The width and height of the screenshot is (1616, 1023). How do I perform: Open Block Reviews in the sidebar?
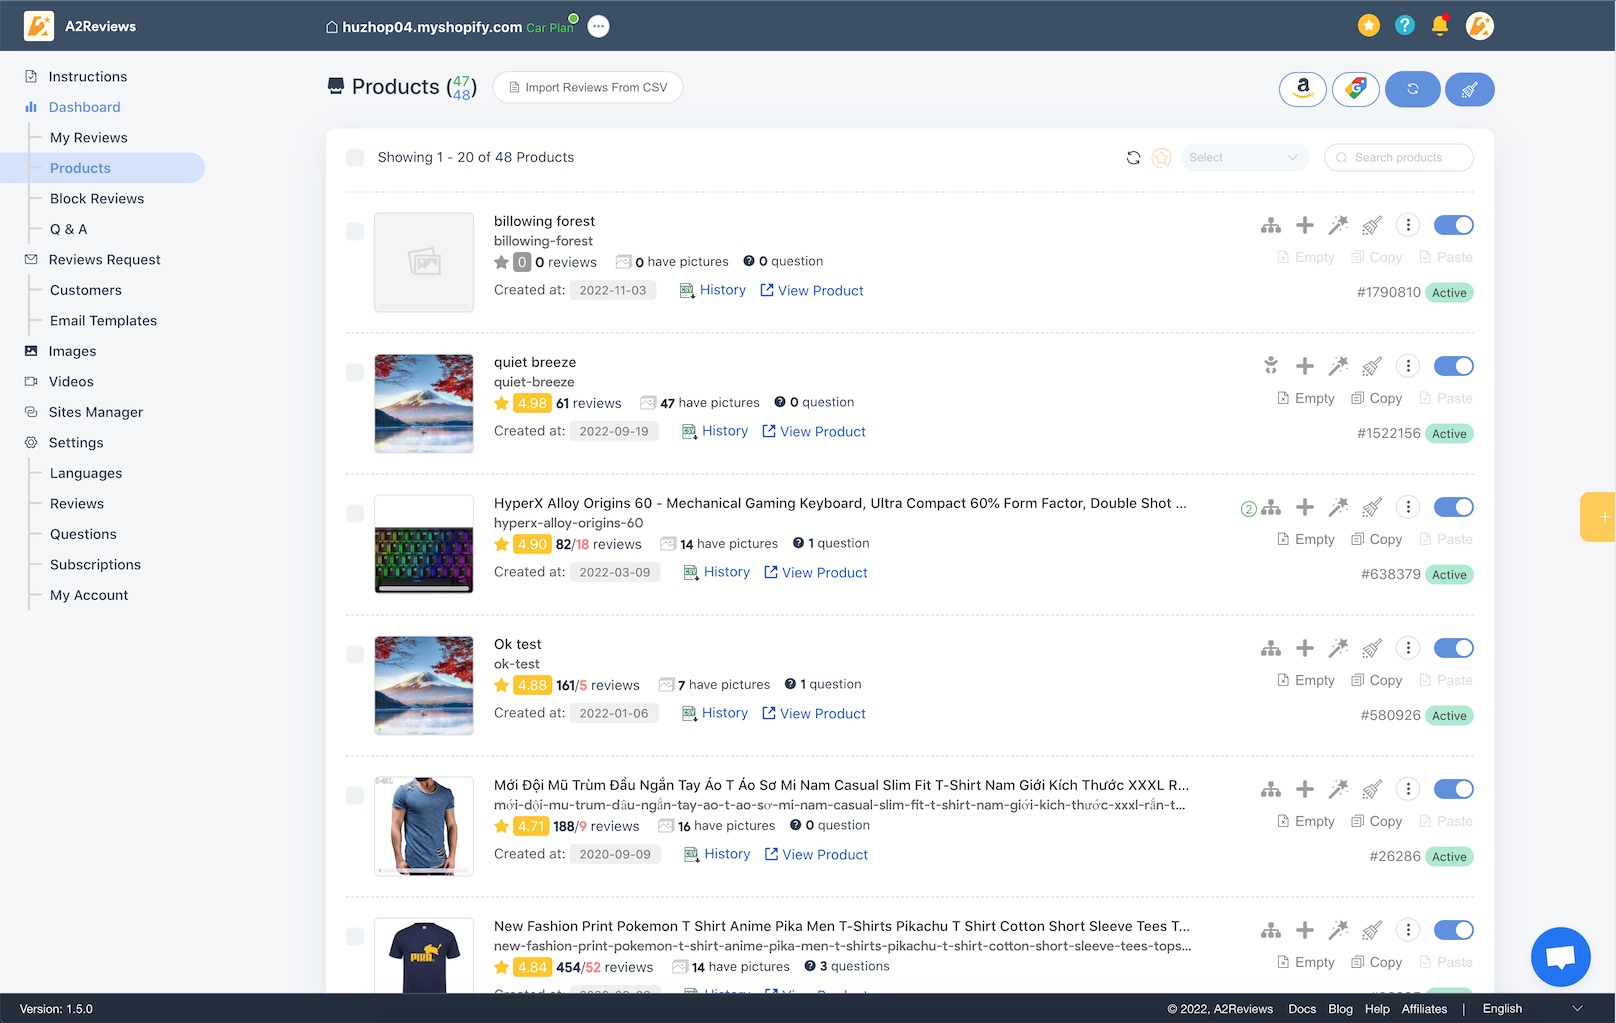tap(97, 199)
